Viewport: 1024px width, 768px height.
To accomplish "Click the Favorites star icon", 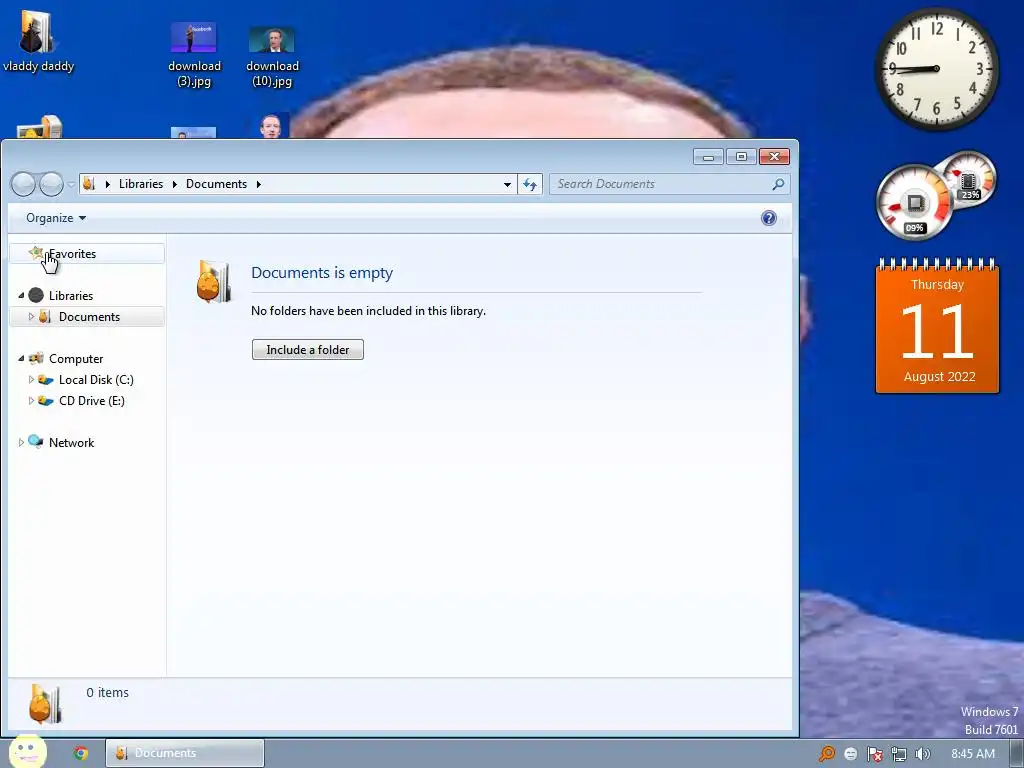I will (36, 253).
